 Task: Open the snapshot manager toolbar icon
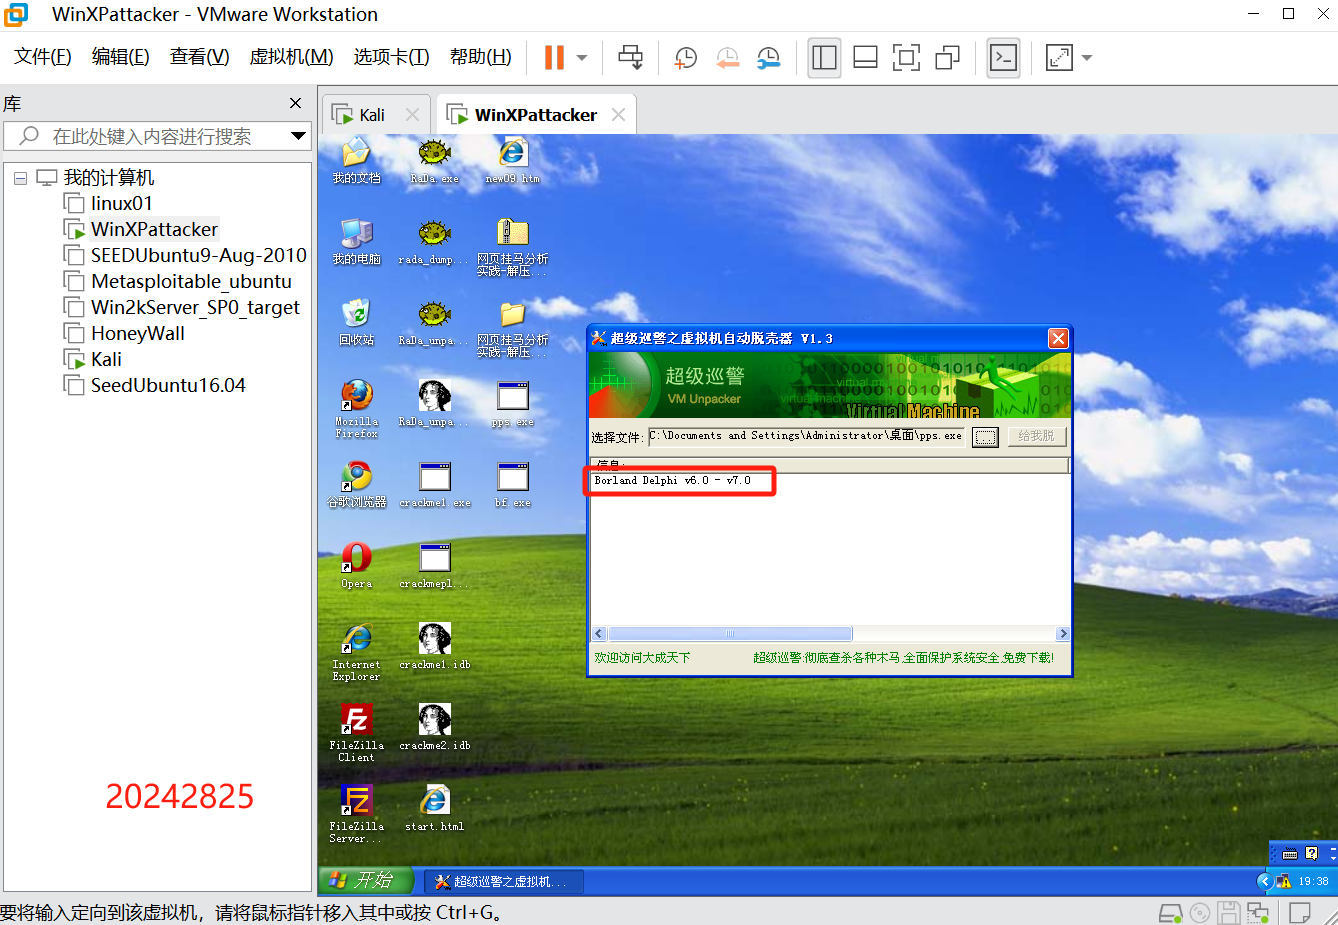(x=768, y=58)
